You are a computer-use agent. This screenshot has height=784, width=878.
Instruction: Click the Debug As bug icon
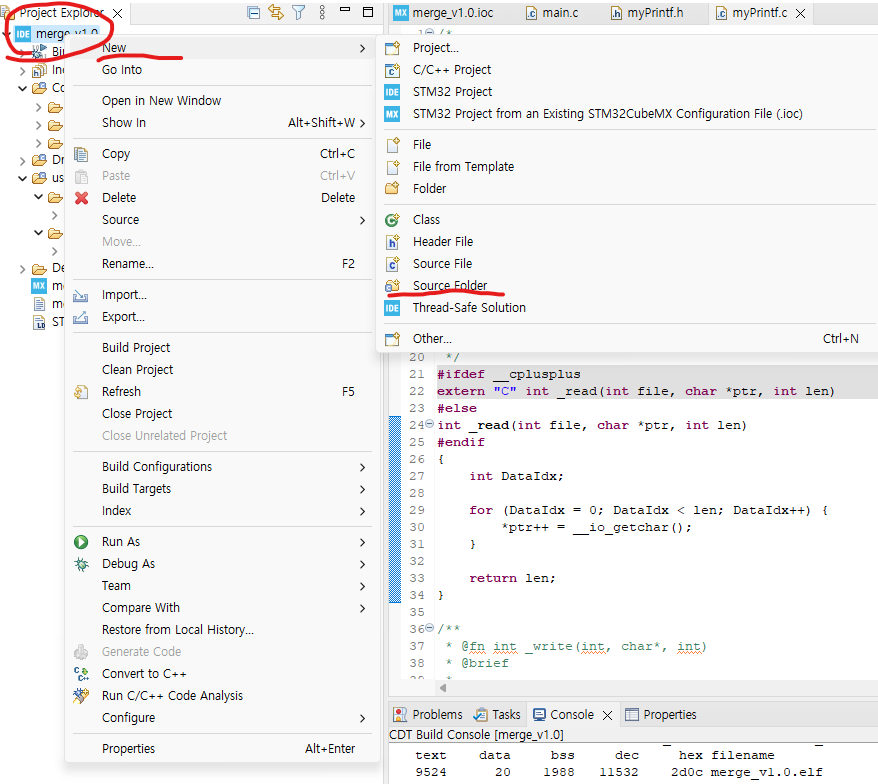[x=81, y=564]
